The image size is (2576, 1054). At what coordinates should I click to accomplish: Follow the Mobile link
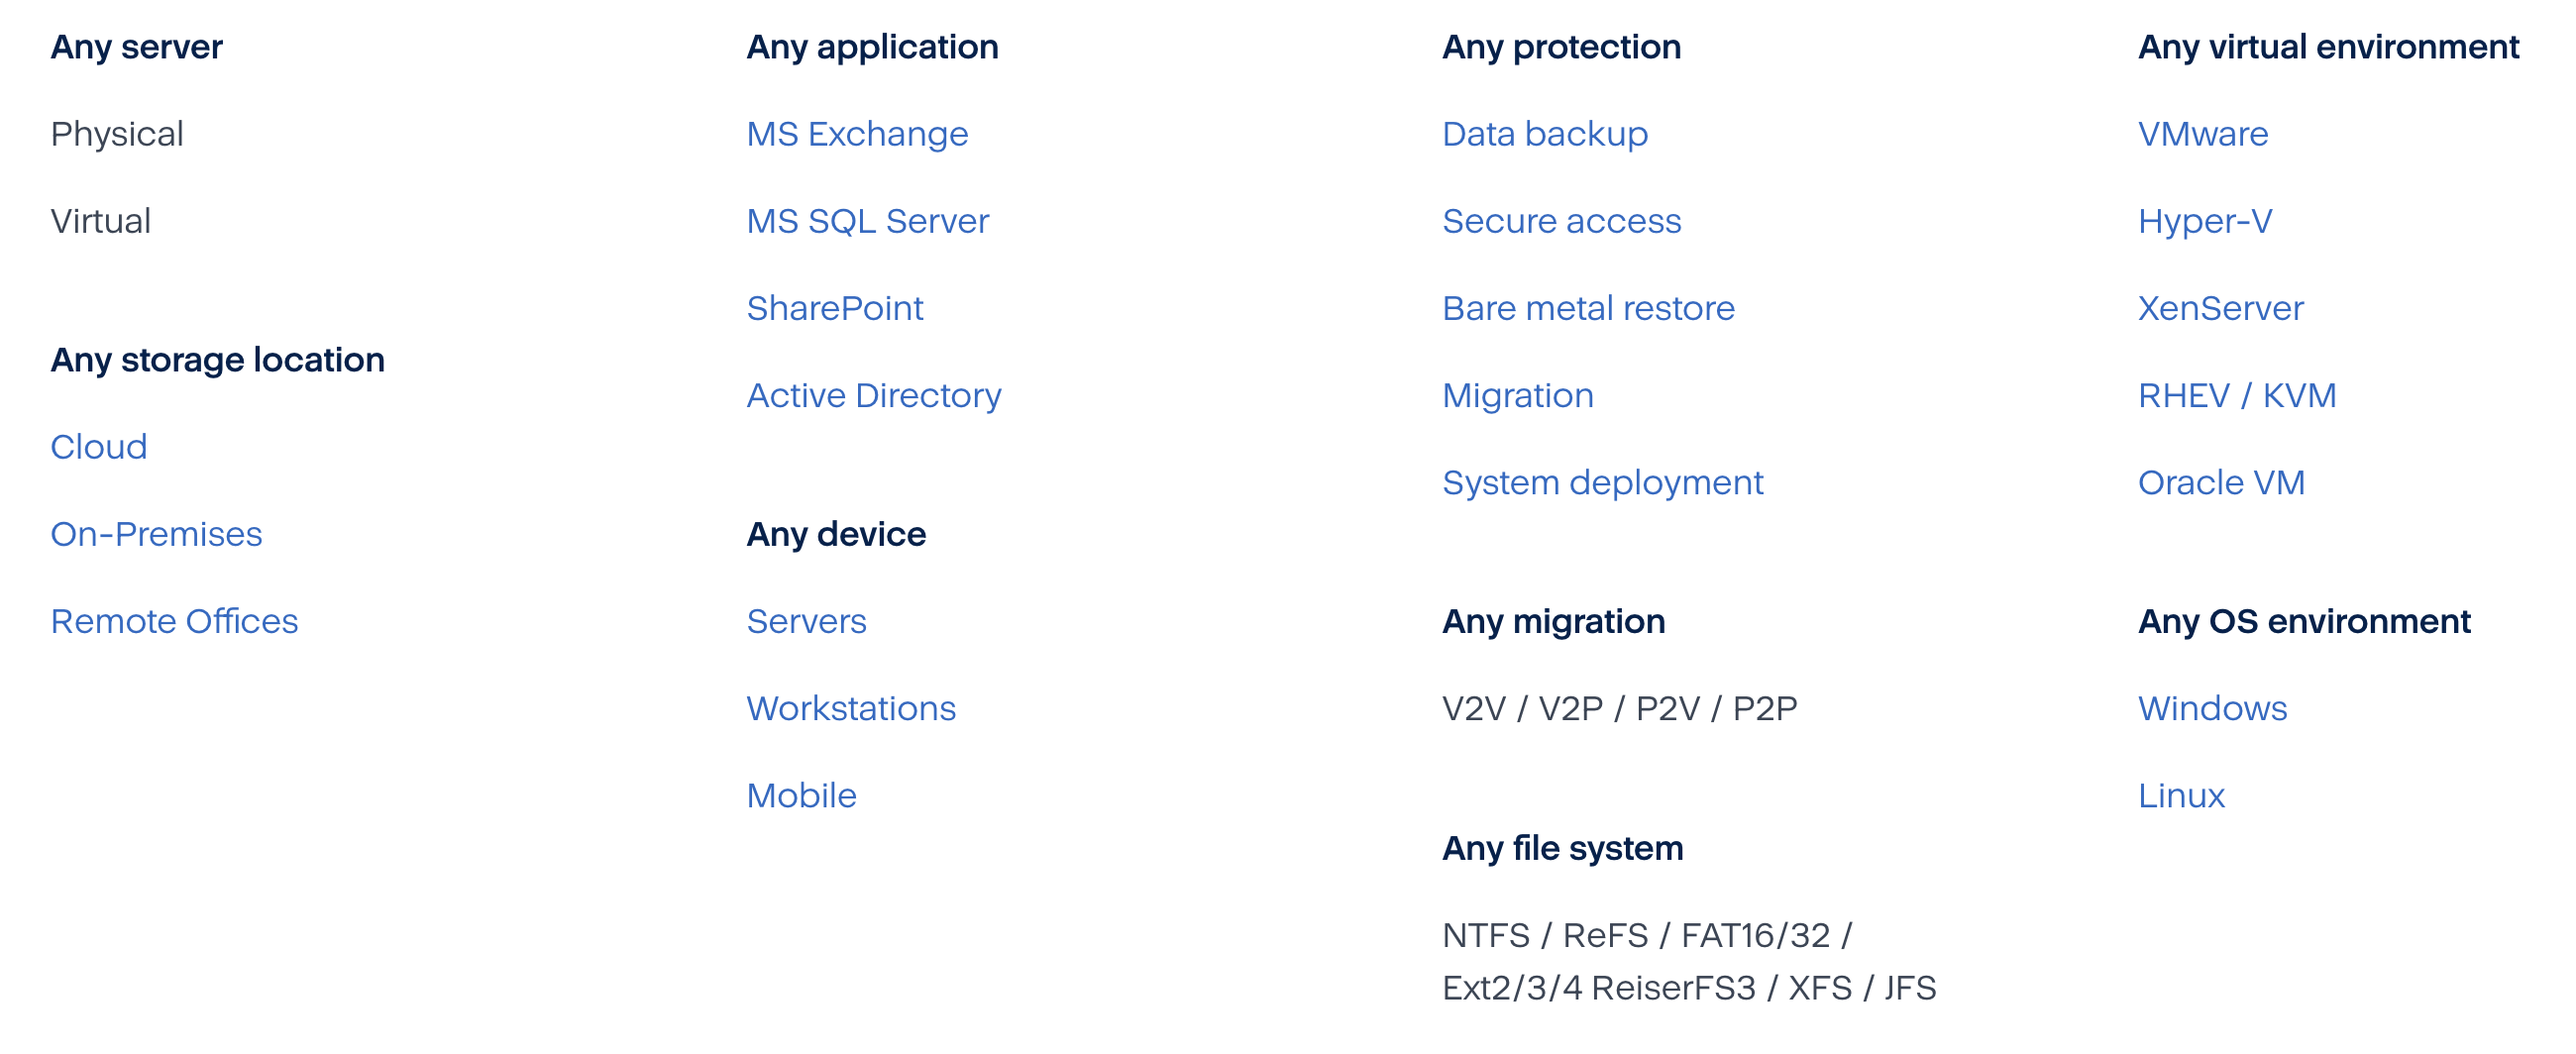802,795
